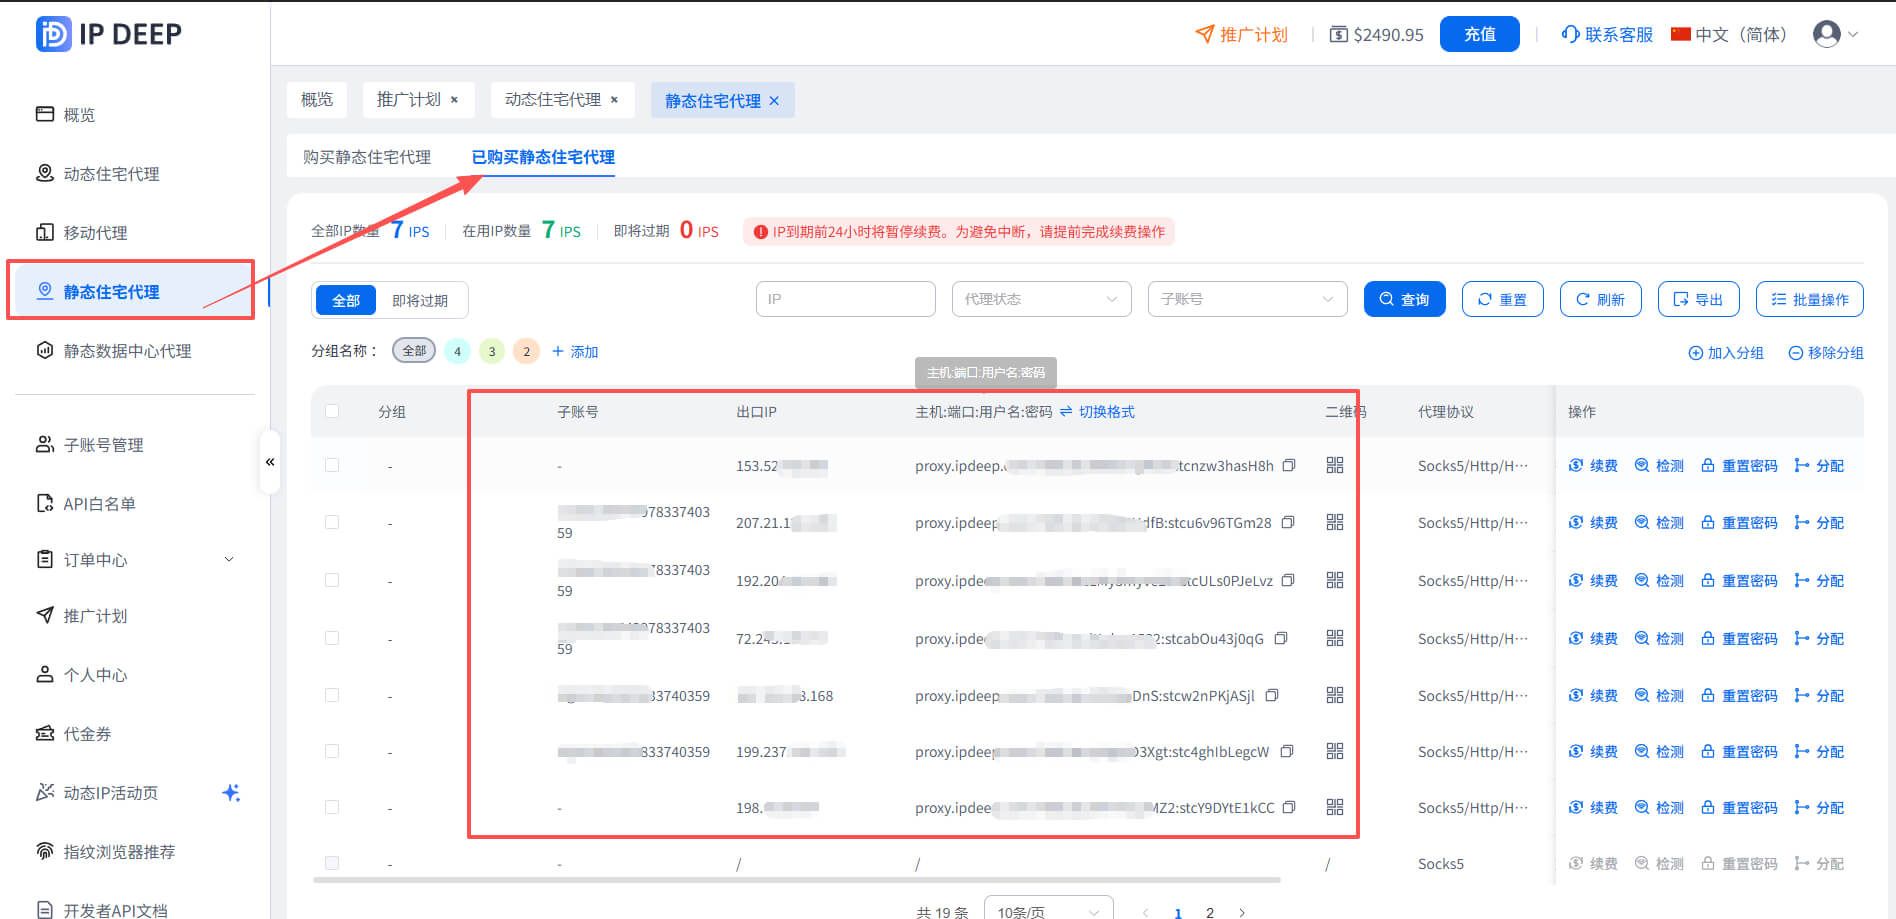Copy proxy string ending tcnzw3hasH8h
The height and width of the screenshot is (919, 1896).
click(x=1289, y=465)
